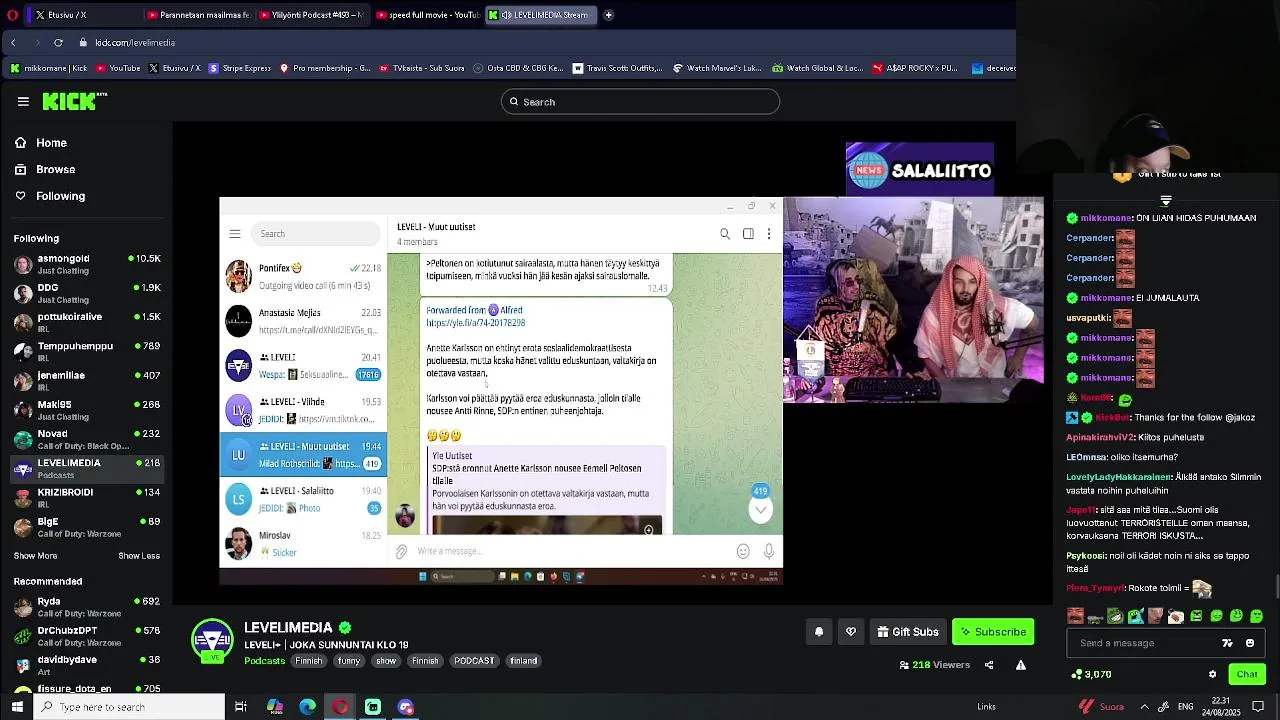Collapse Following list with Show Less
This screenshot has width=1280, height=720.
tap(139, 556)
